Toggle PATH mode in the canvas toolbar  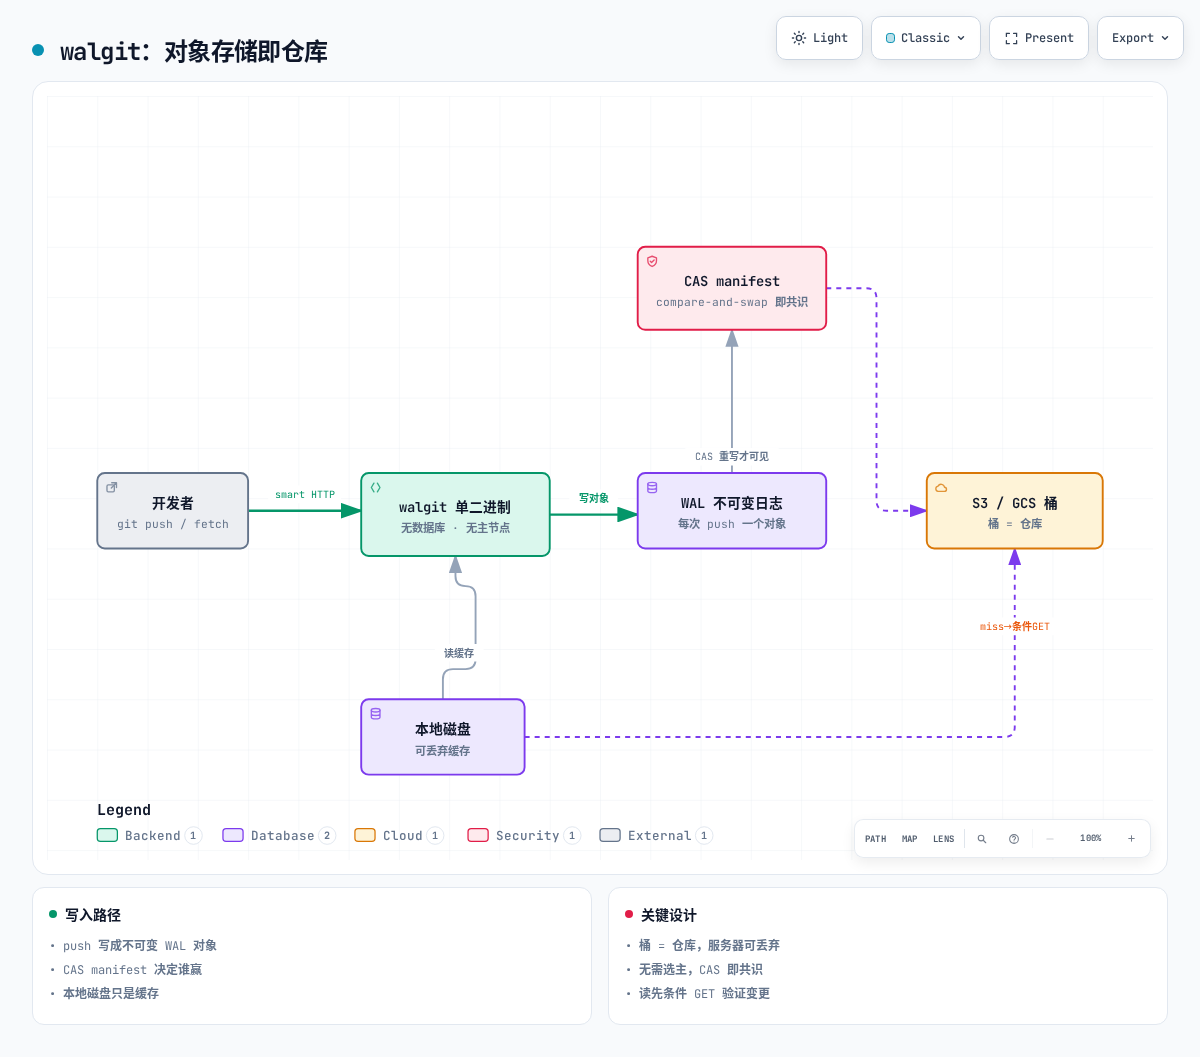tap(876, 839)
